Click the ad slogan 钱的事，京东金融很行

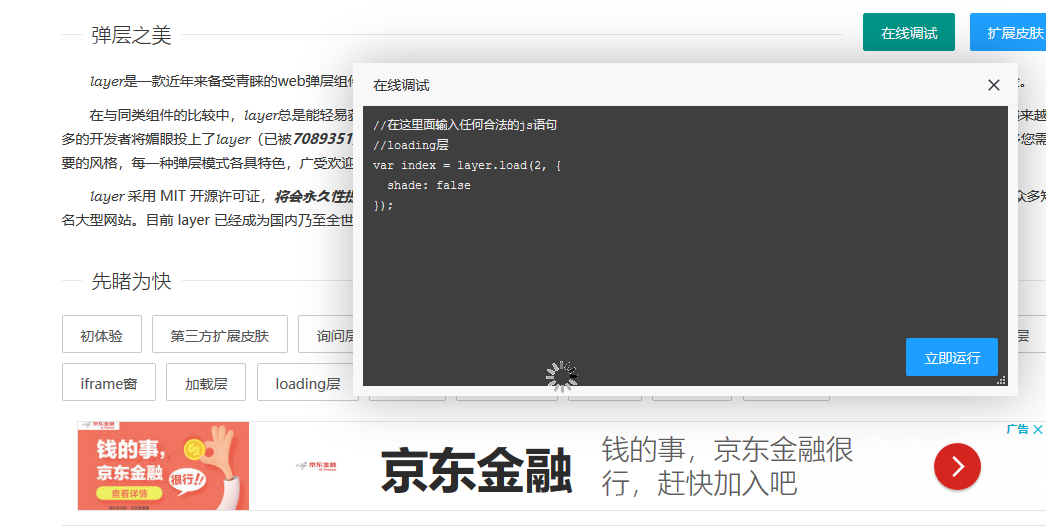point(727,466)
